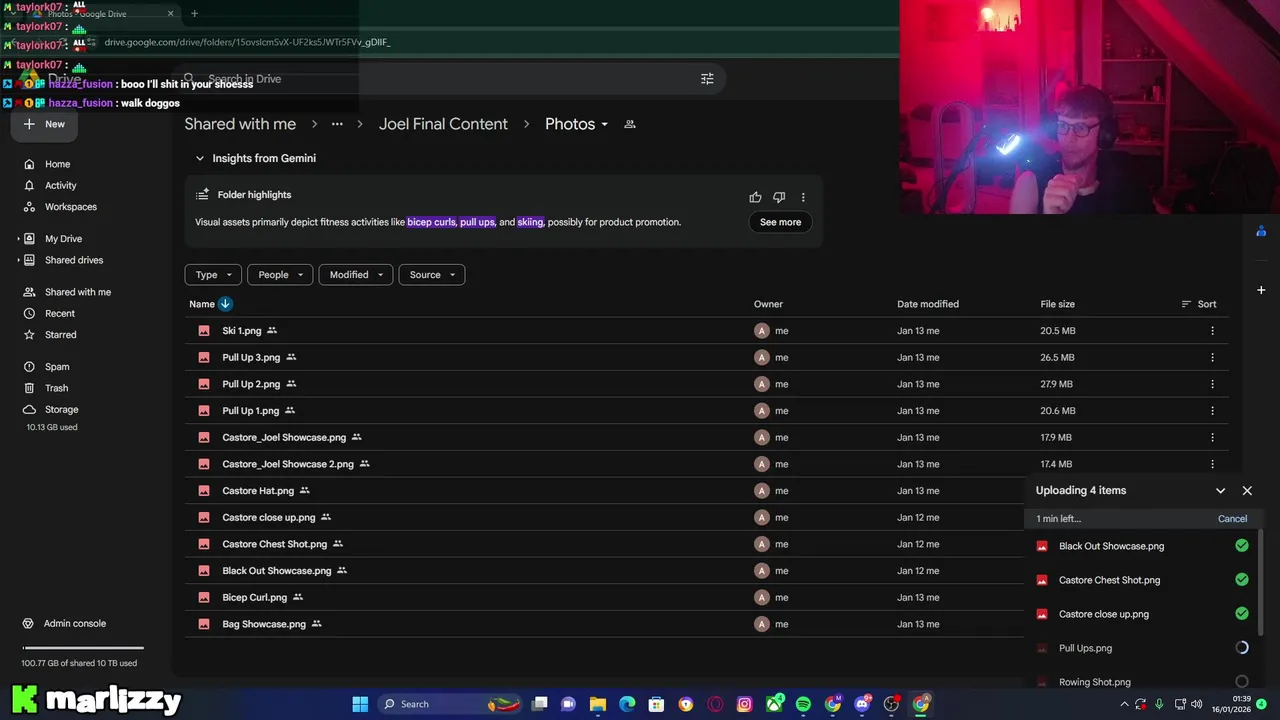Screen dimensions: 1280x720
Task: Open Recent files in the sidebar
Action: (x=59, y=313)
